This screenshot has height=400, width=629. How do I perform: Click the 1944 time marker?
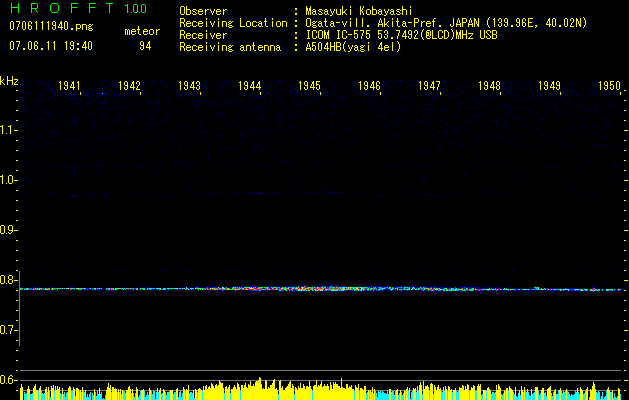pos(250,86)
